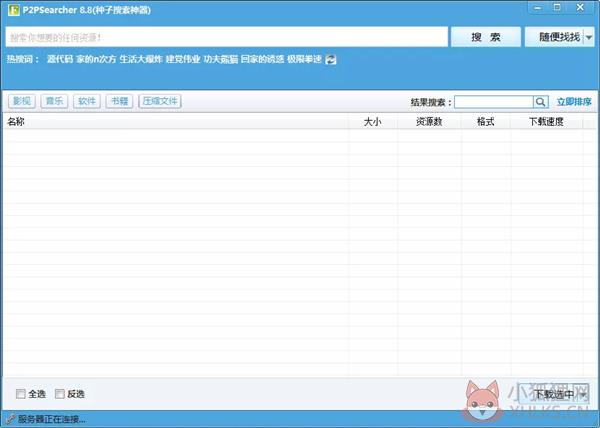Close the P2PSearcher window

coord(580,8)
